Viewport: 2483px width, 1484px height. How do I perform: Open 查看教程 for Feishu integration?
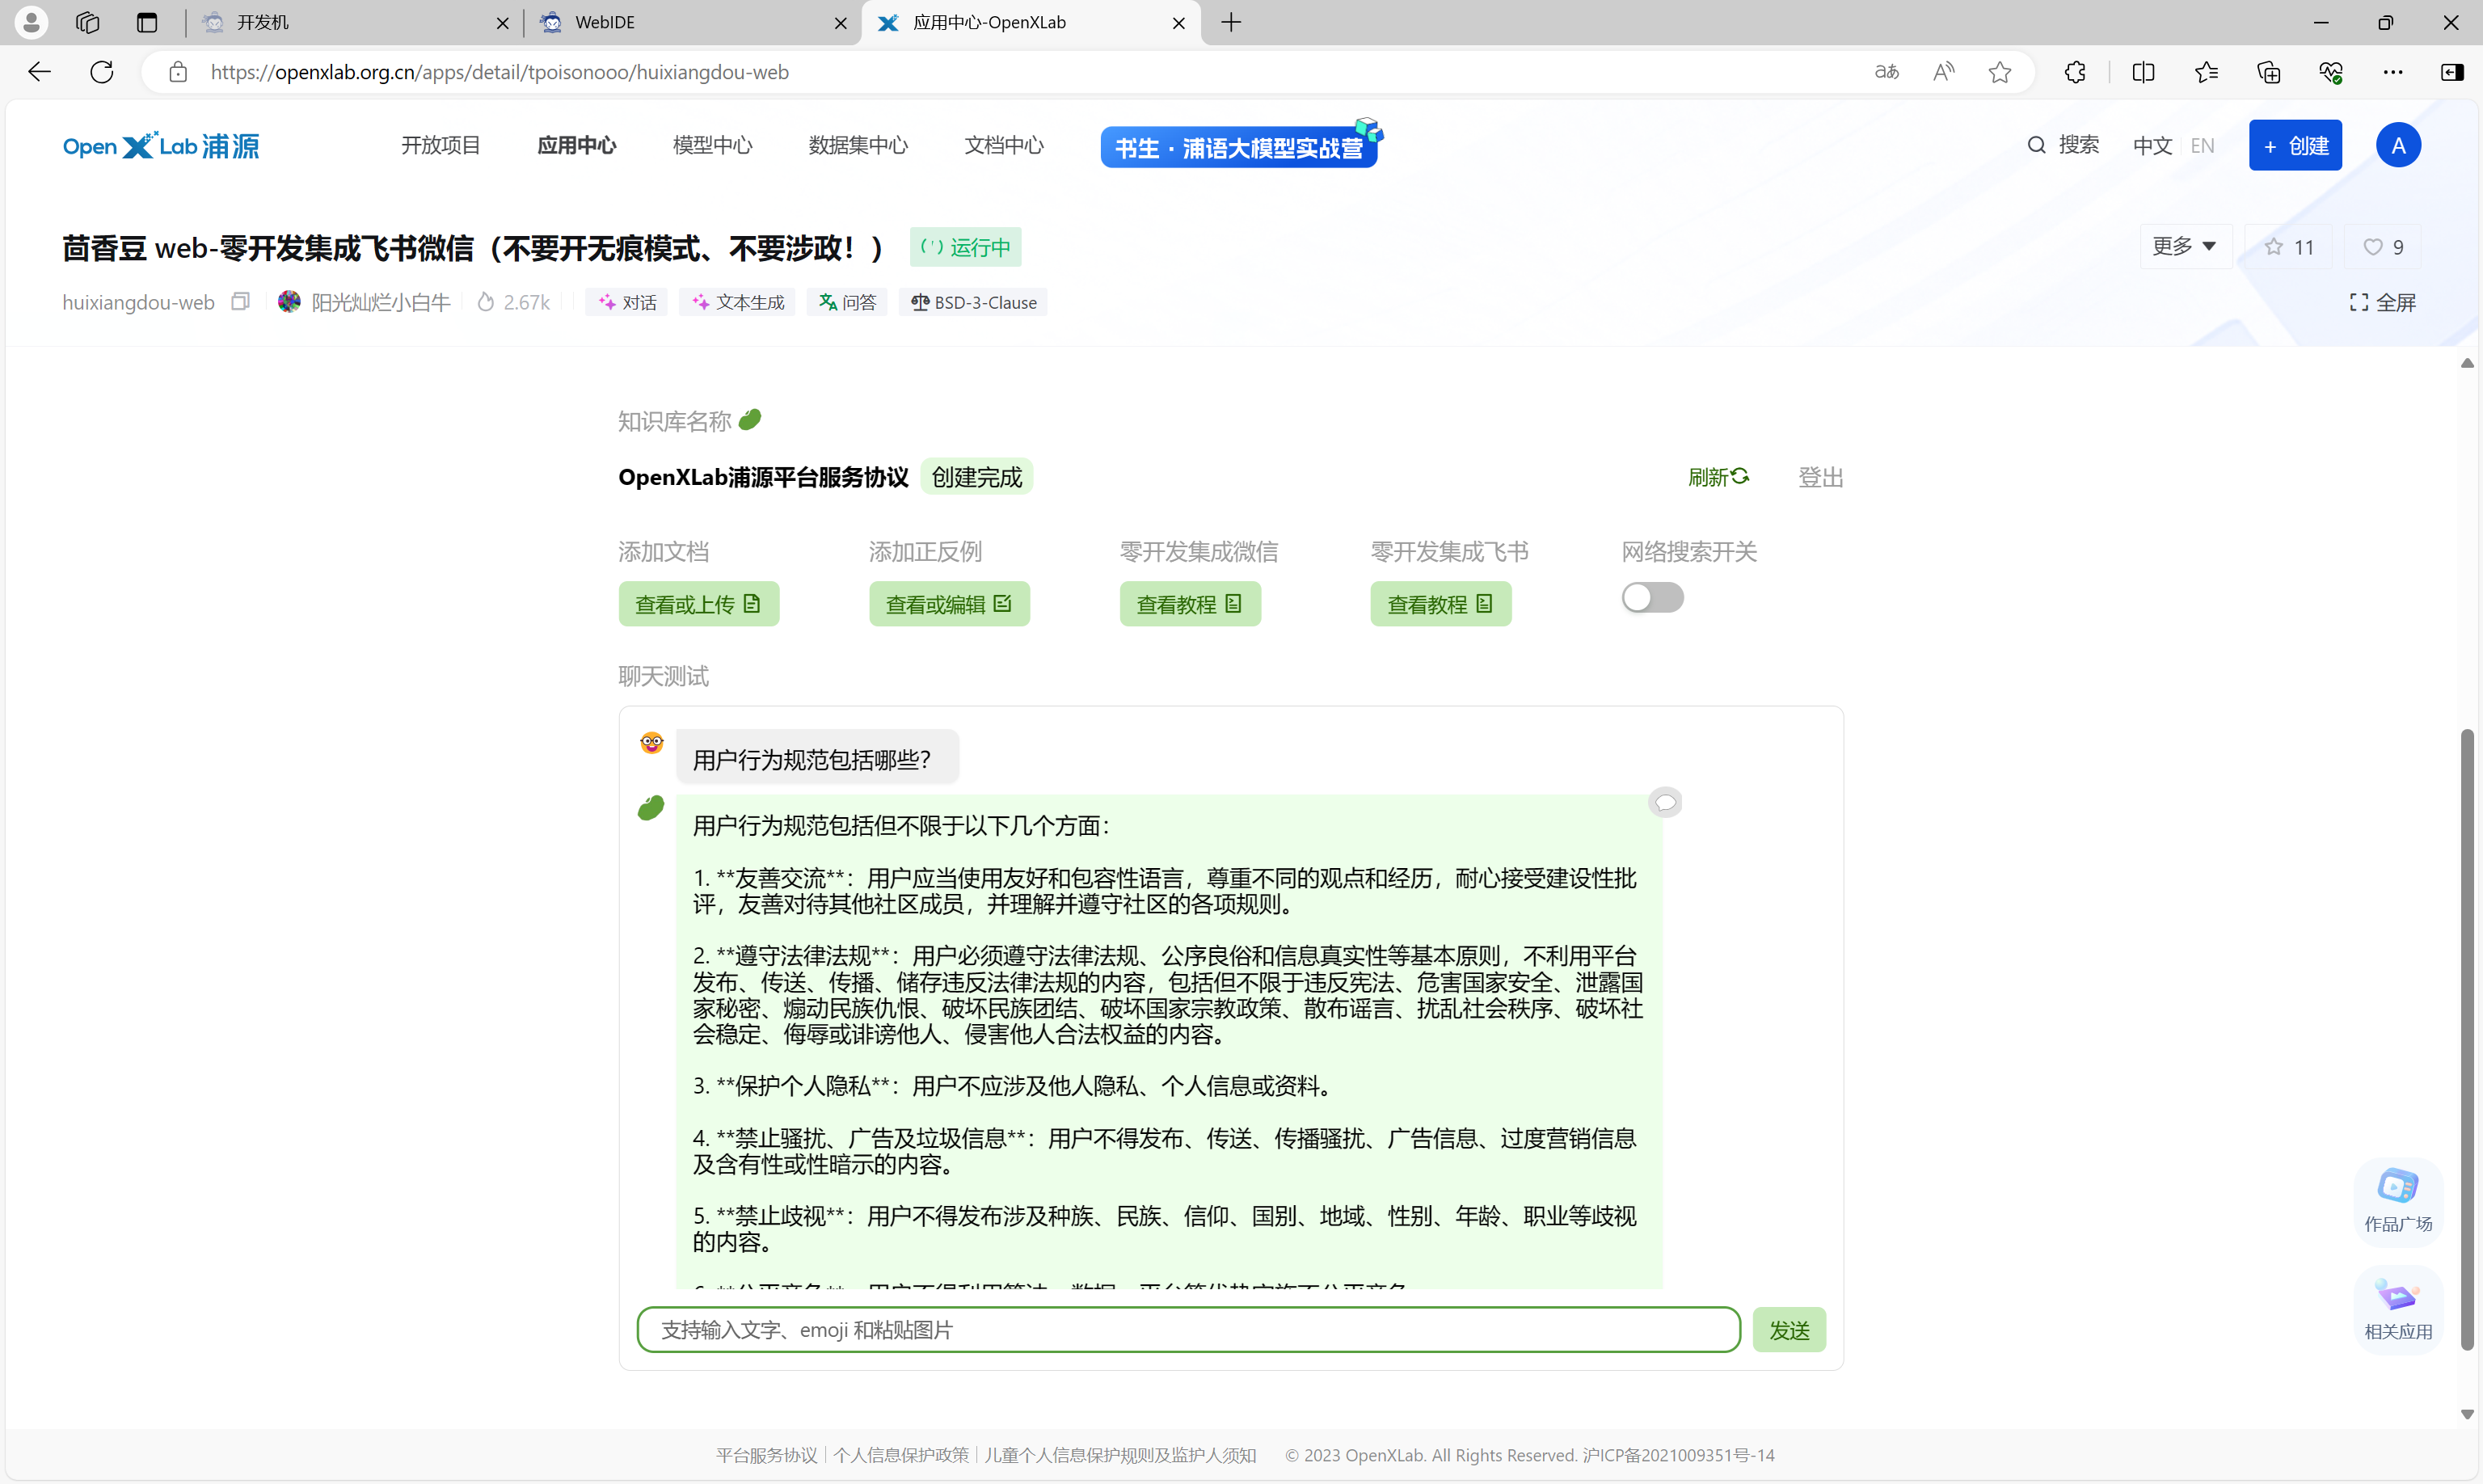1441,604
